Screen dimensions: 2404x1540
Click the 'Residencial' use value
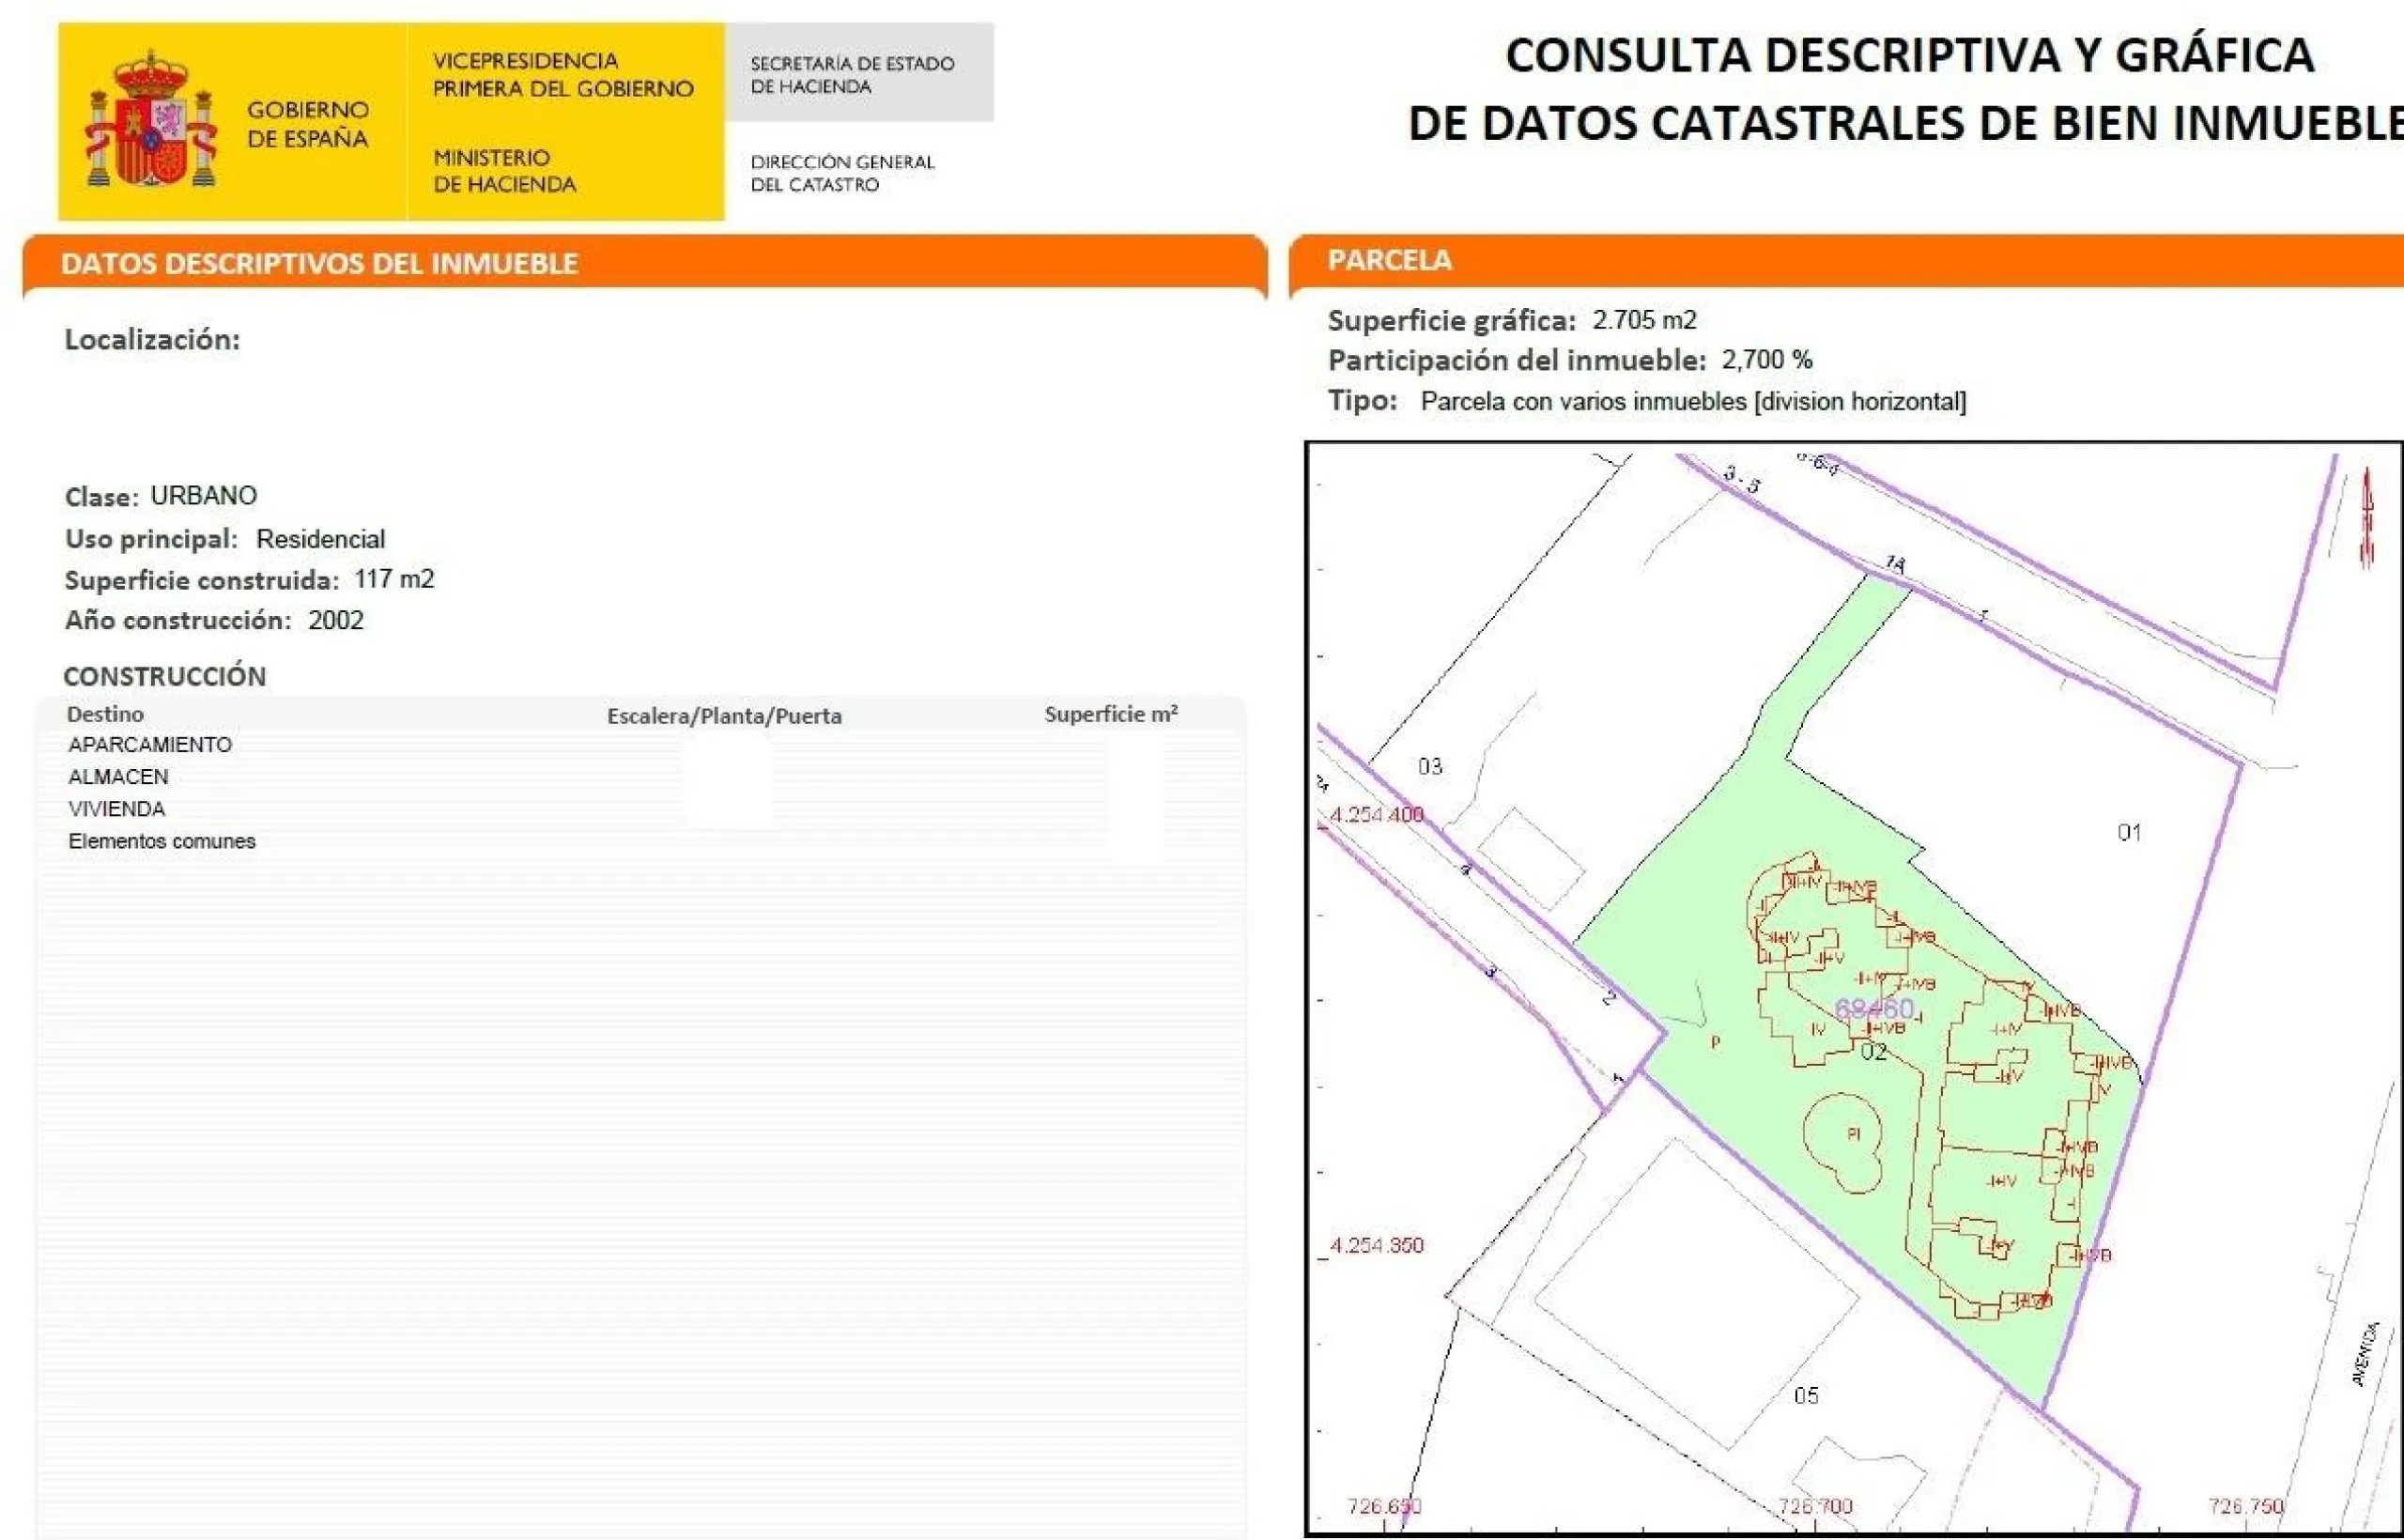coord(320,539)
